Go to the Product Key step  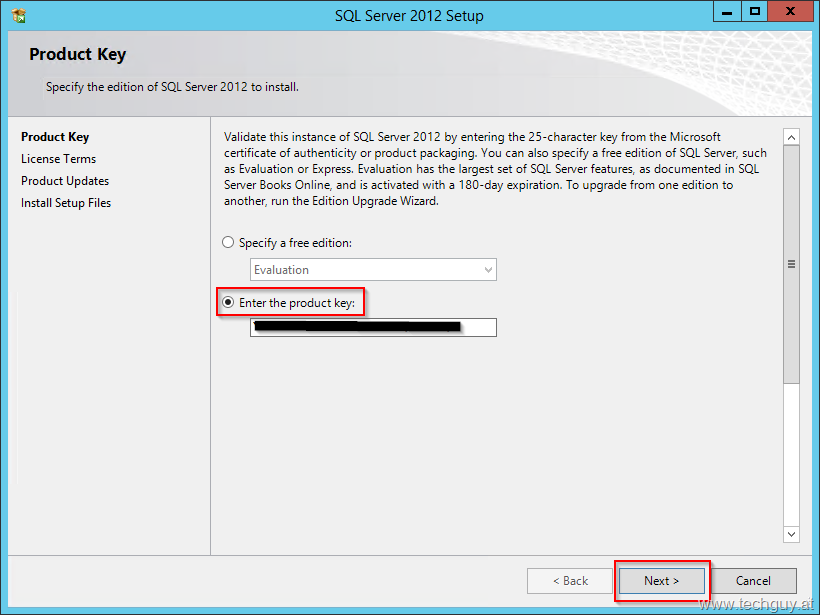coord(55,137)
